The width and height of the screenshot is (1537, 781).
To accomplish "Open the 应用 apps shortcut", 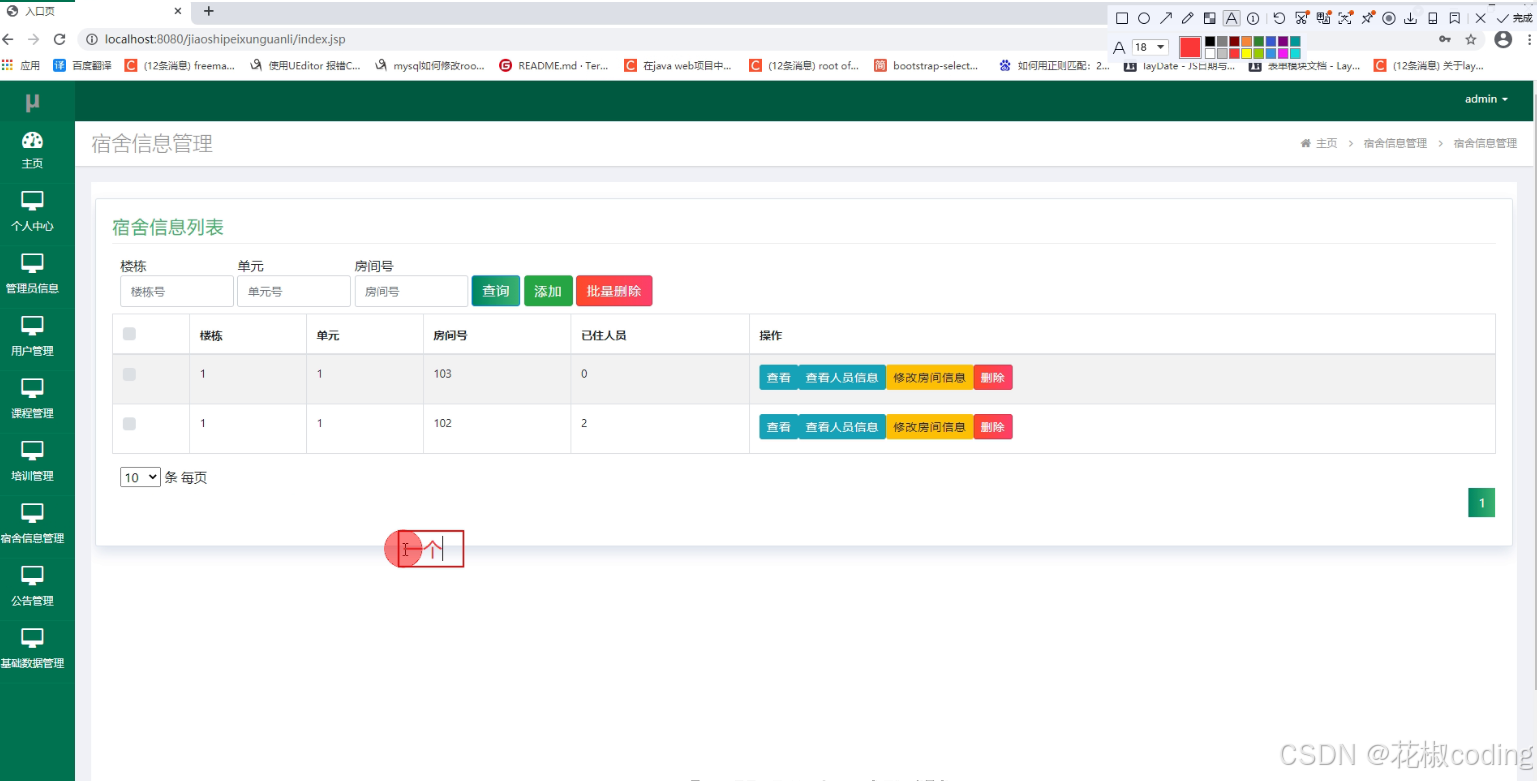I will coord(21,66).
